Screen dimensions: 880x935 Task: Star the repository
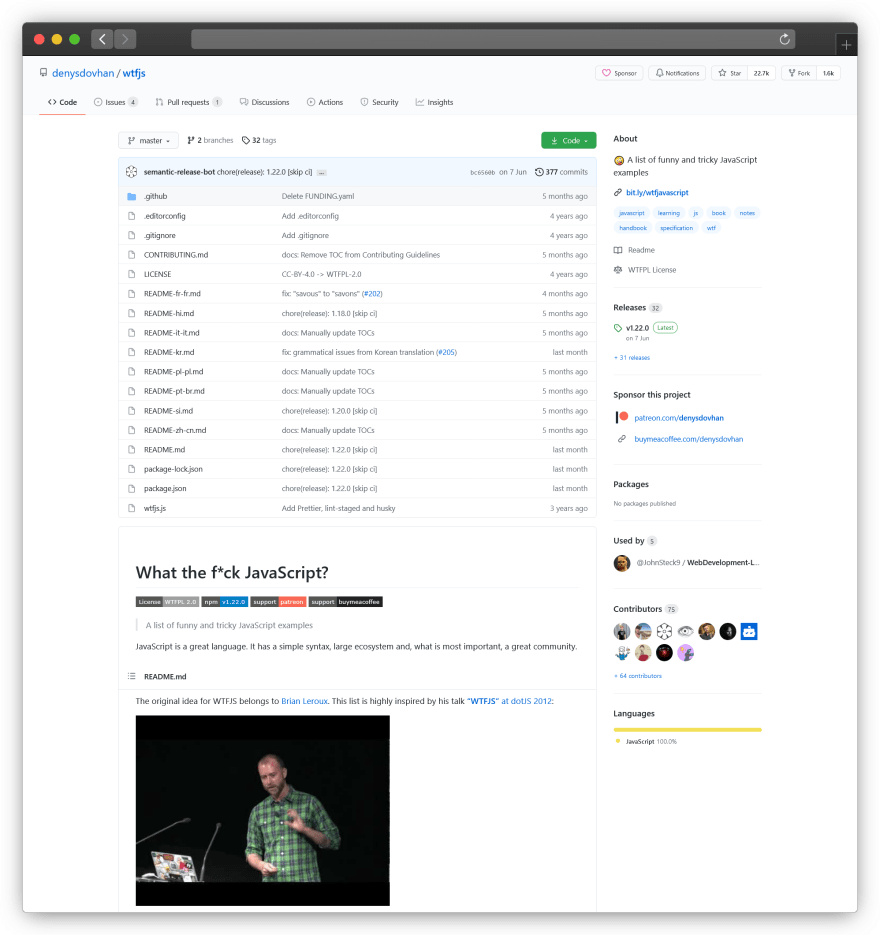[x=729, y=73]
